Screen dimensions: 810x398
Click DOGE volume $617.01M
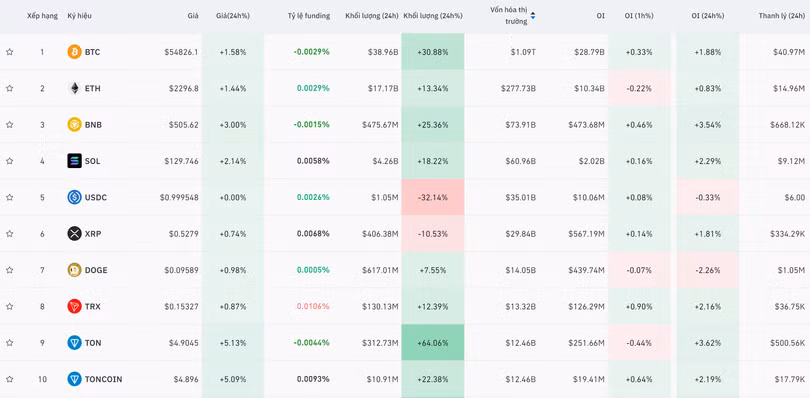pyautogui.click(x=380, y=270)
